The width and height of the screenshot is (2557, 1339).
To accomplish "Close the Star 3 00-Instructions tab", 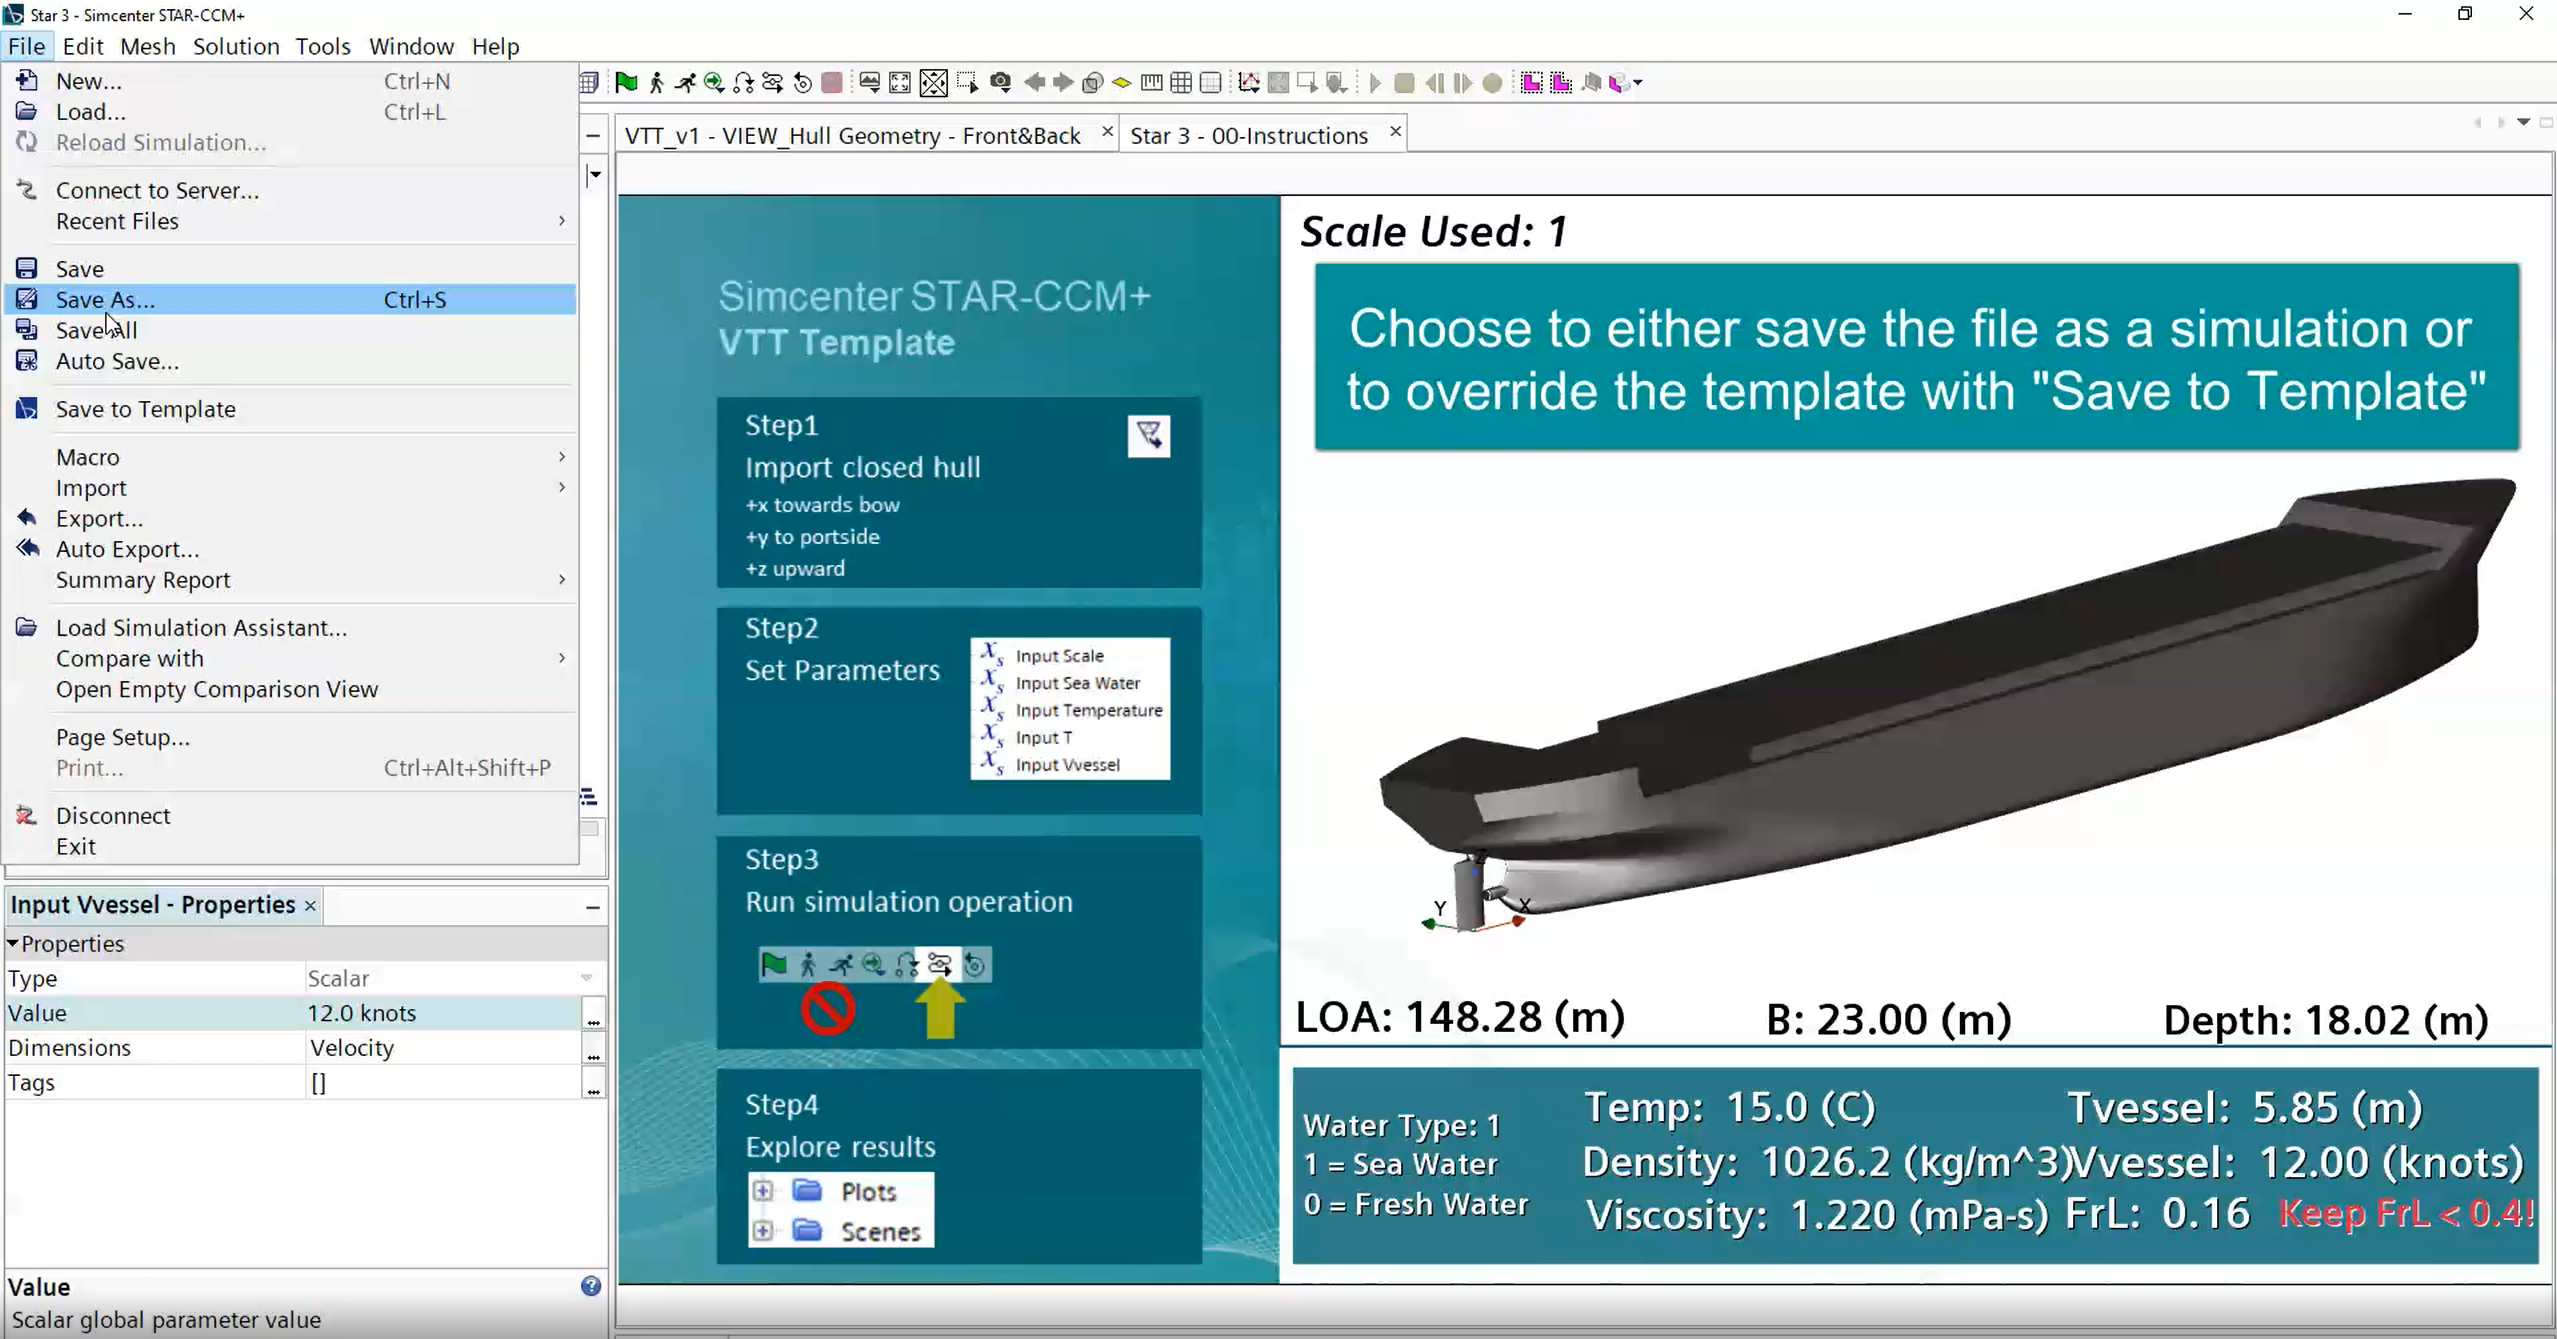I will point(1395,132).
